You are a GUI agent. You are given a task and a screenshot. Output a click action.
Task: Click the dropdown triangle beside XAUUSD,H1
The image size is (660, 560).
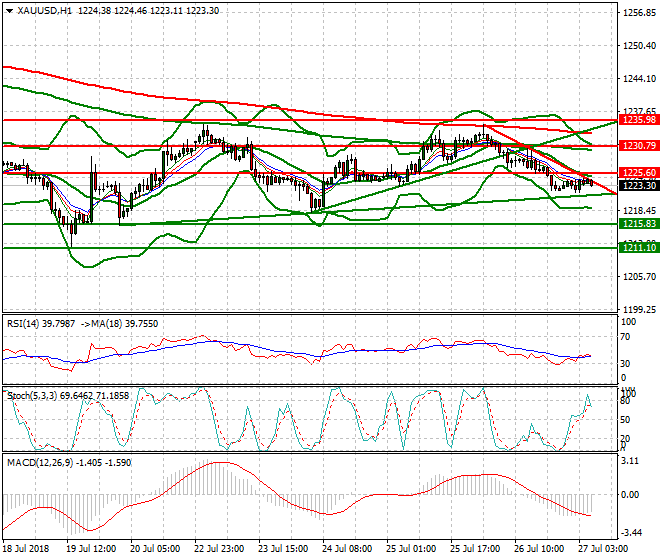[x=9, y=11]
